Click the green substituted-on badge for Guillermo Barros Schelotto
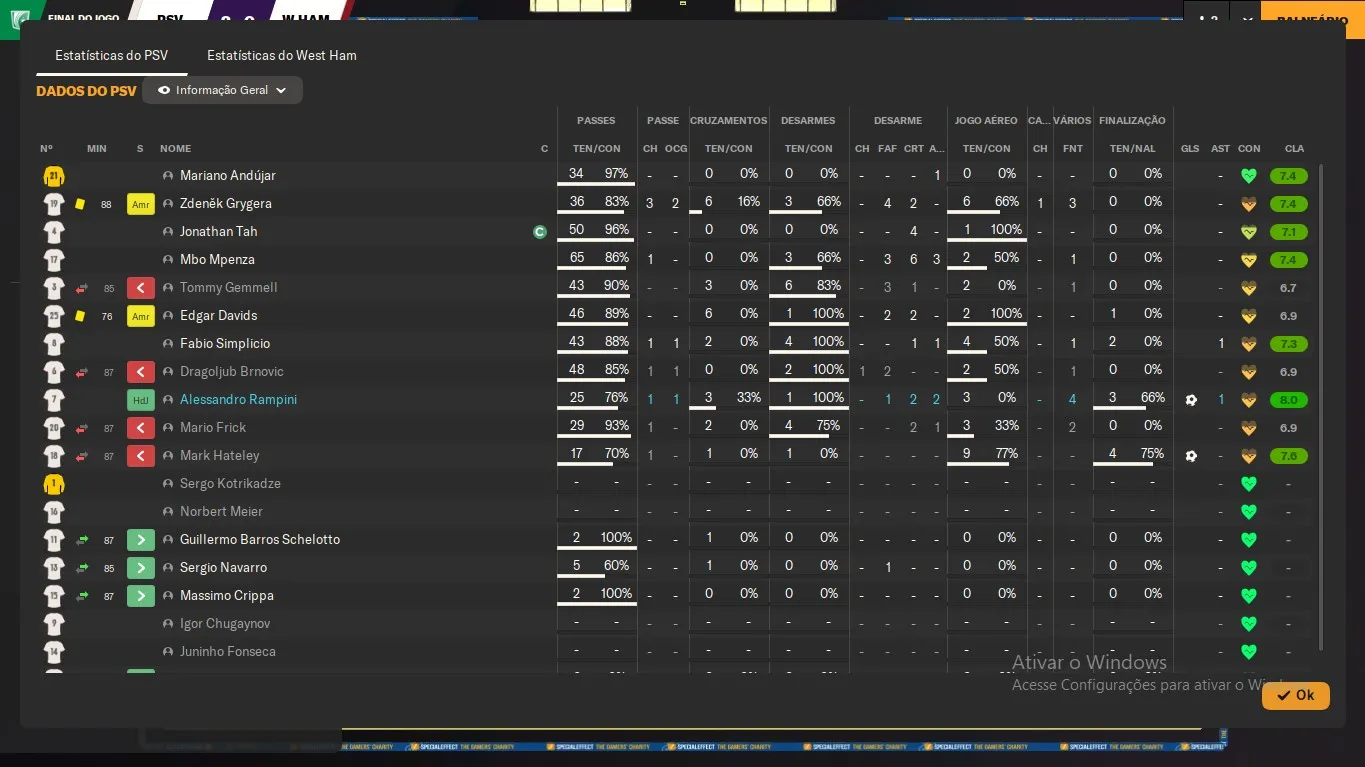 coord(140,540)
